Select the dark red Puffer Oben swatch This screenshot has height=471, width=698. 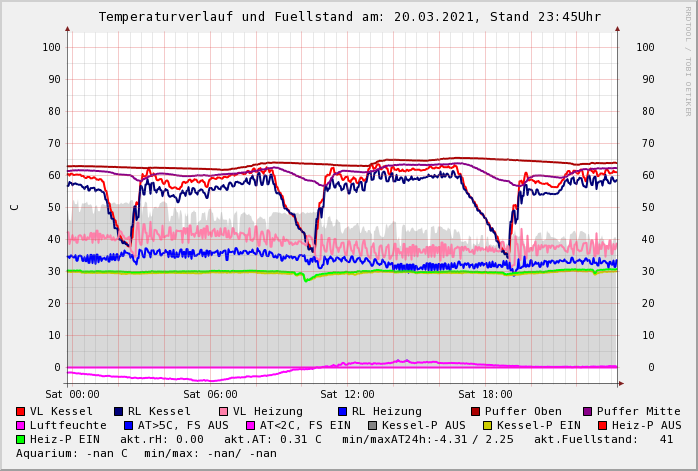[476, 411]
